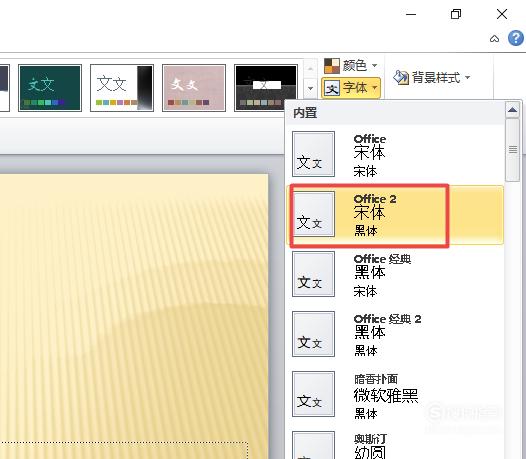Screen dimensions: 526x459
Task: Click the 暗香扑面 font preview icon
Action: coord(313,394)
